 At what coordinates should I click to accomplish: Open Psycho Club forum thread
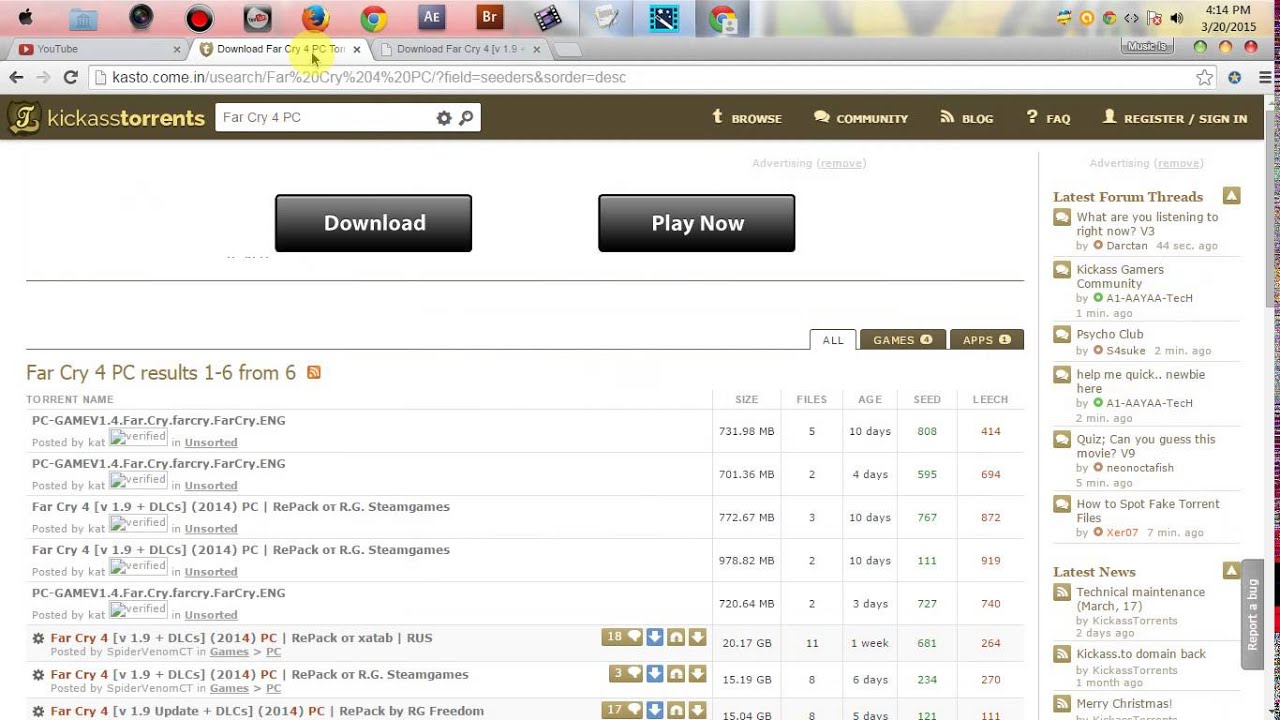click(x=1110, y=334)
